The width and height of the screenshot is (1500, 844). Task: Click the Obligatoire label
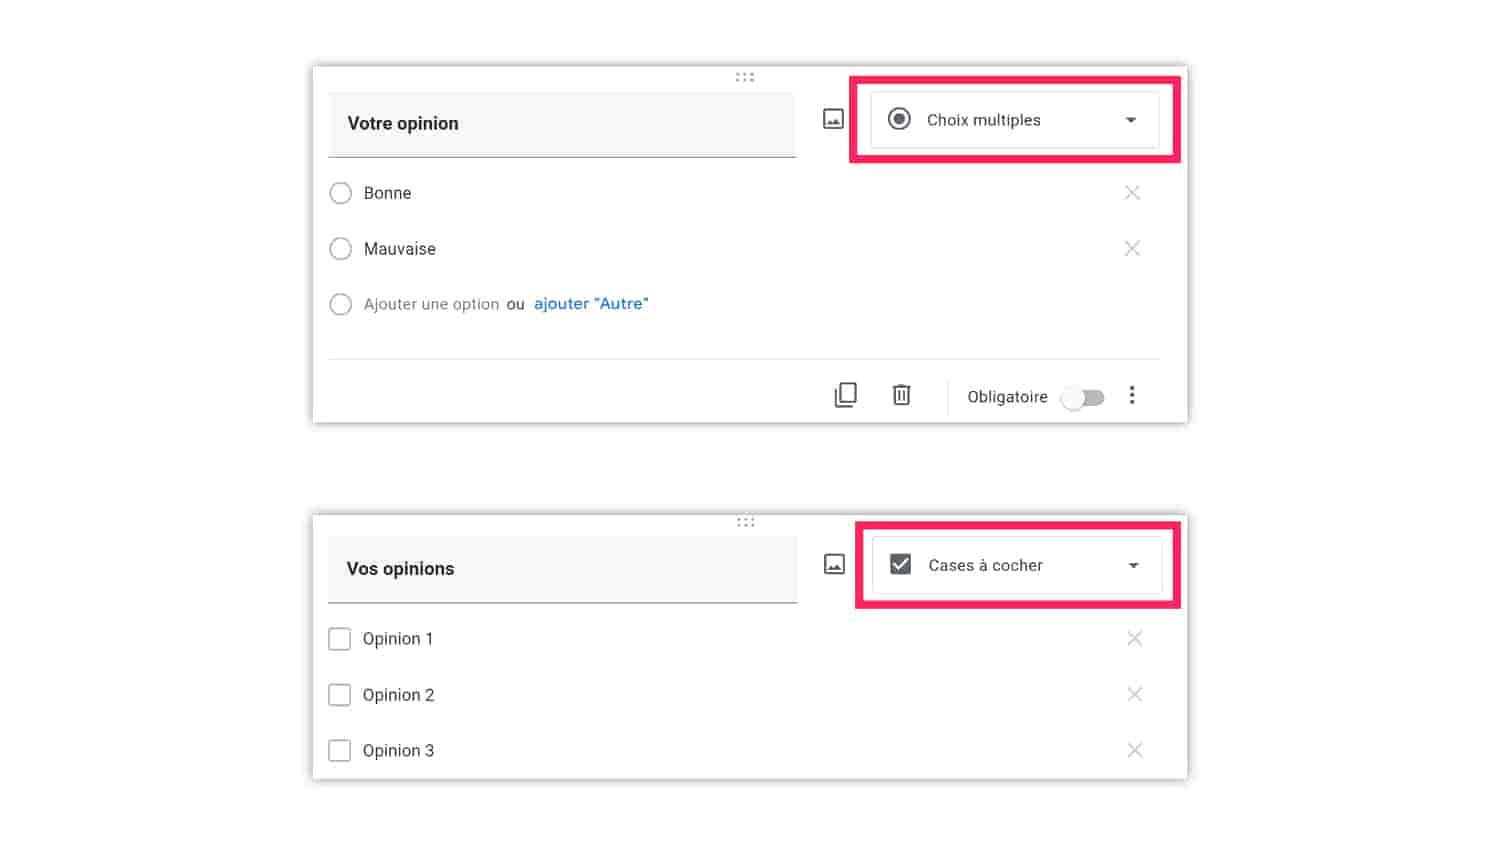(x=1007, y=397)
